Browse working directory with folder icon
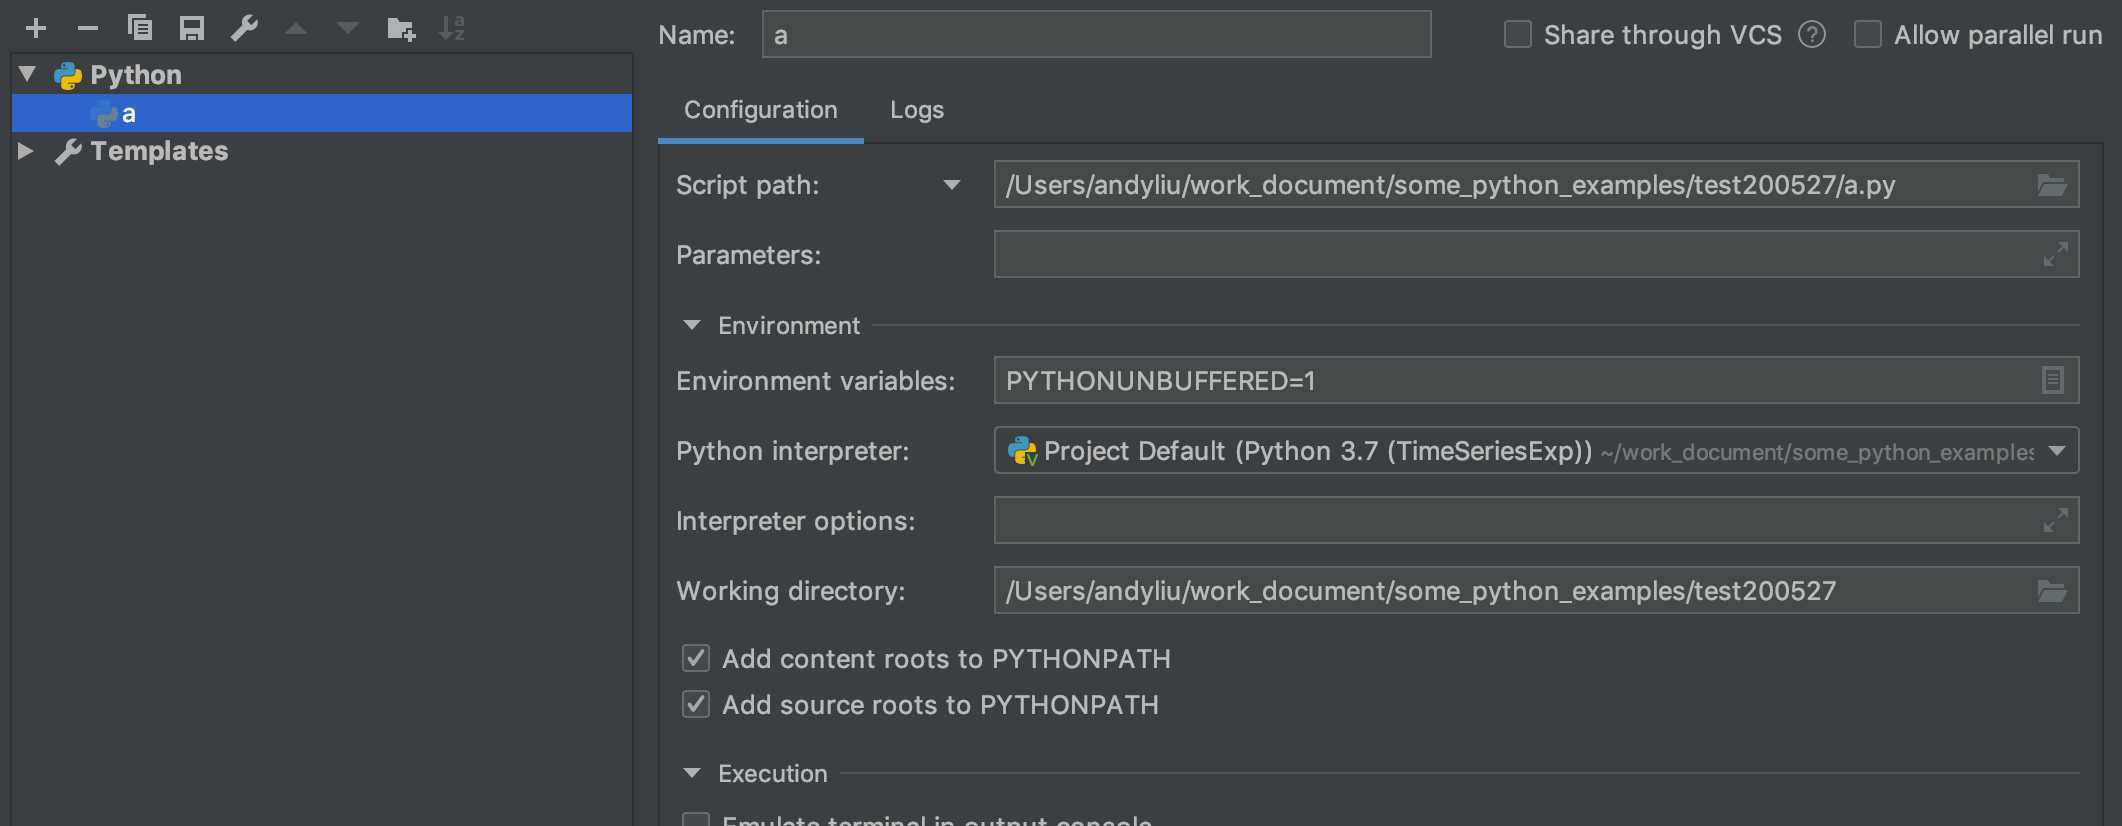The width and height of the screenshot is (2122, 826). coord(2052,591)
